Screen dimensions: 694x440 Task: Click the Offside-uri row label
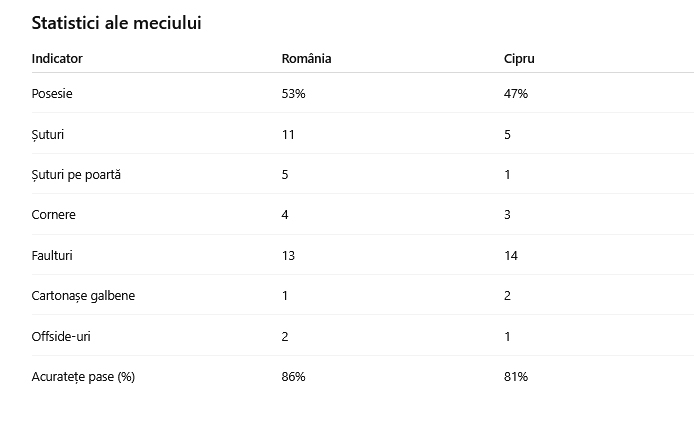61,336
